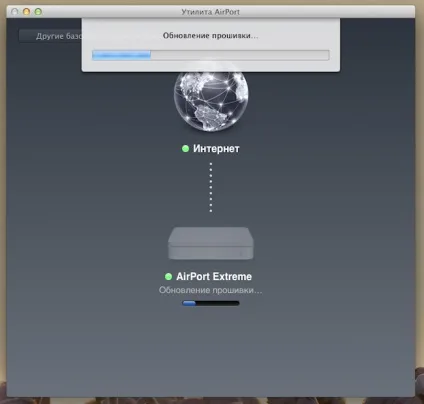424x404 pixels.
Task: Click the small progress bar under AirPort Extreme
Action: [211, 303]
